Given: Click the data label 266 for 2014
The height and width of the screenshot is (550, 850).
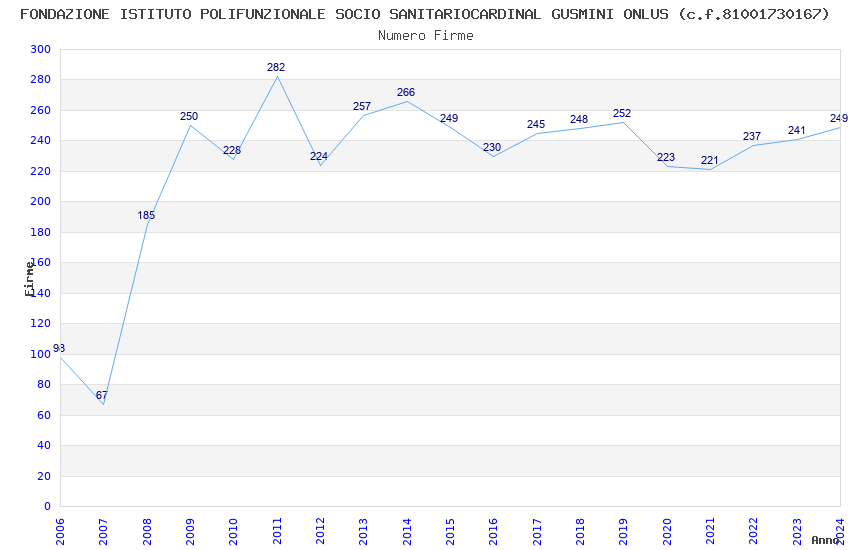Looking at the screenshot, I should pos(406,93).
